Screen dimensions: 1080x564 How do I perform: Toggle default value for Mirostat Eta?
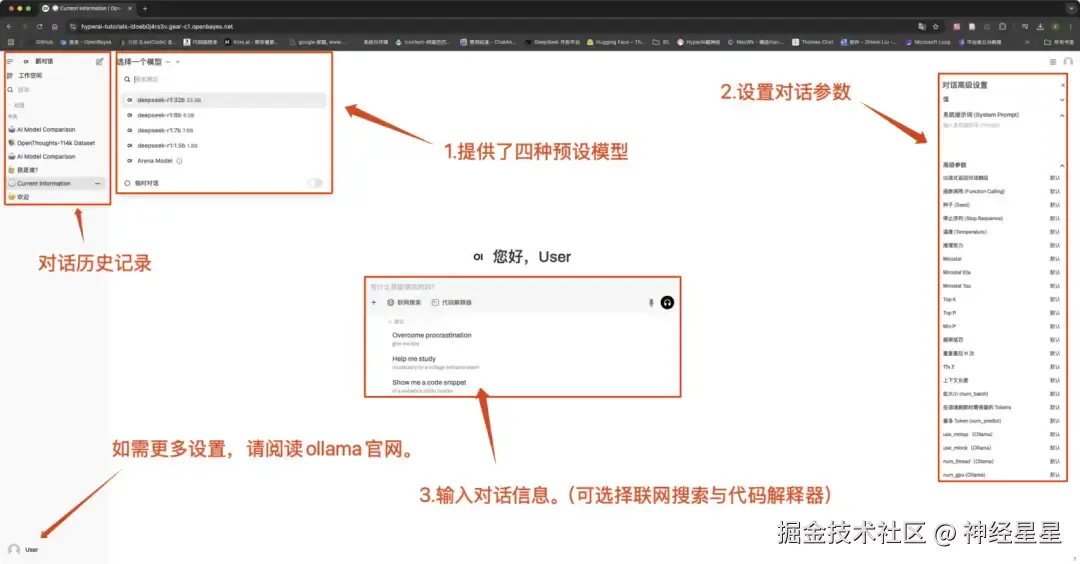pyautogui.click(x=1055, y=273)
